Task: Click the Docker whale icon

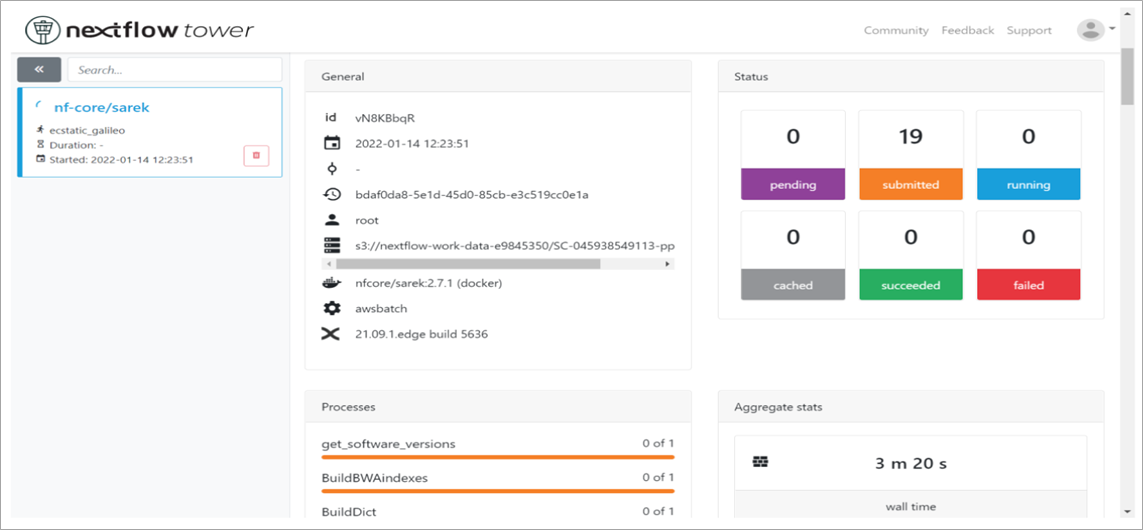Action: click(x=332, y=284)
